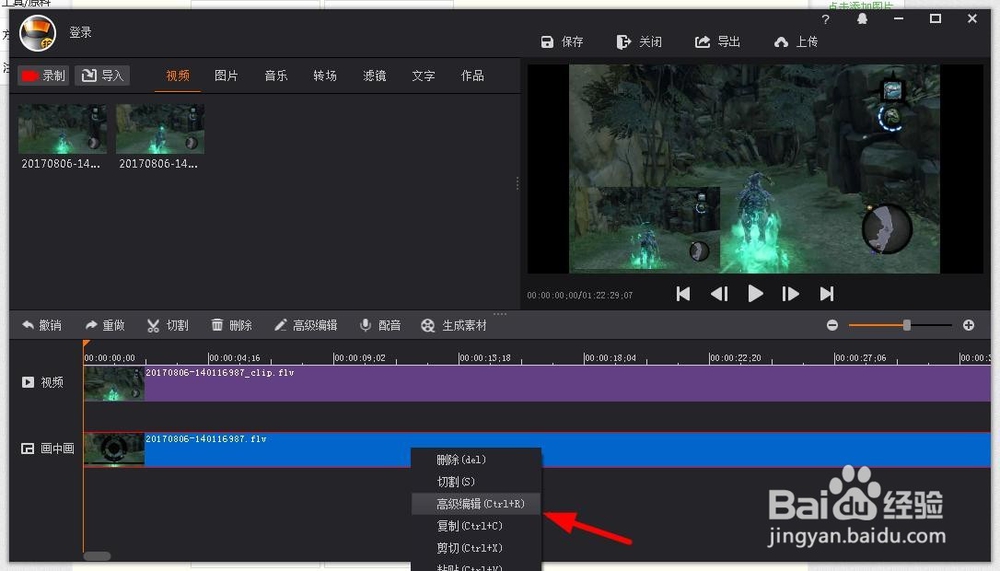Image resolution: width=1000 pixels, height=571 pixels.
Task: Choose 高级编辑(Ctrl+R) in context menu
Action: [x=476, y=504]
